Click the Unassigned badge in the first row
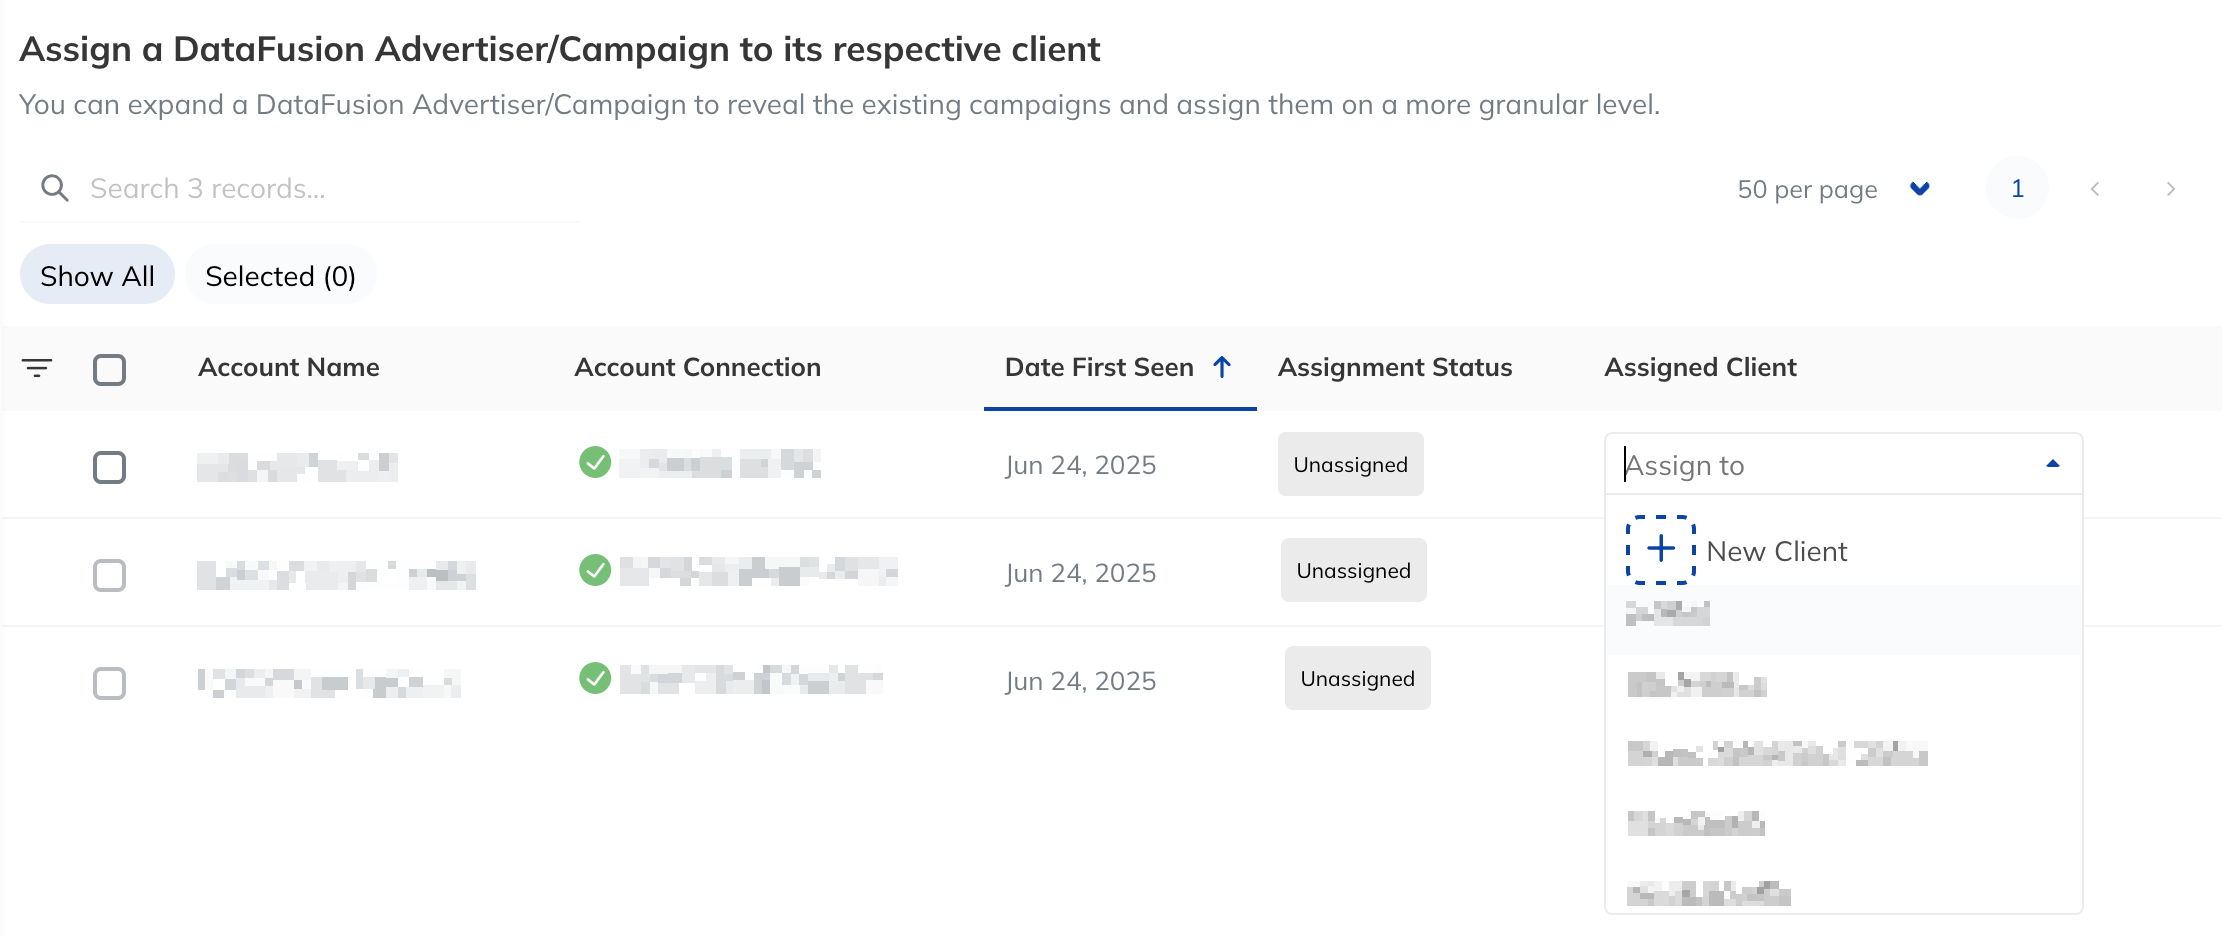 [1350, 464]
